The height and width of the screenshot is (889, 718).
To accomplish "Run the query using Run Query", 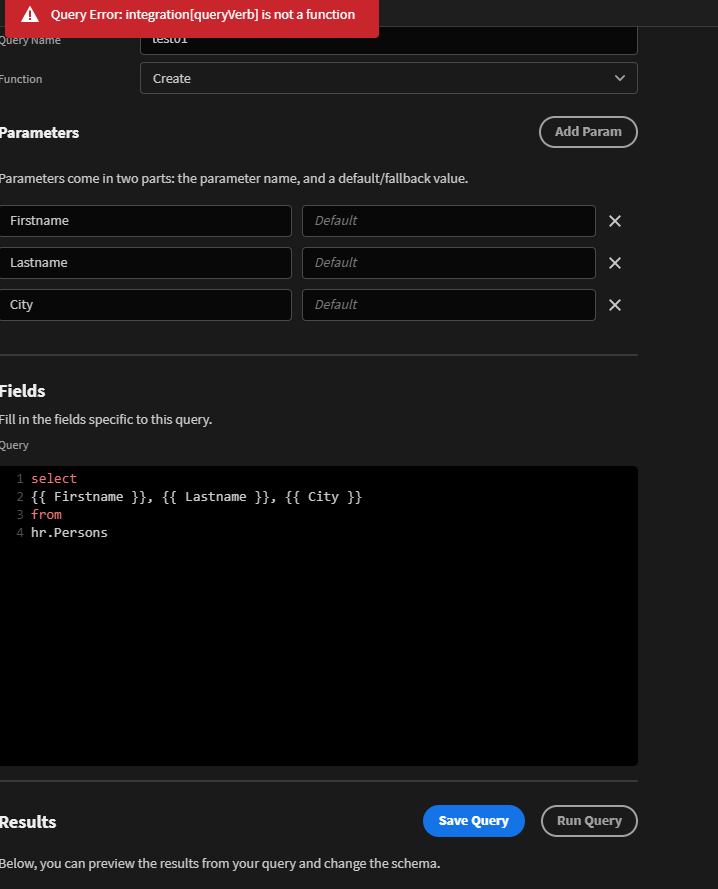I will (x=589, y=820).
